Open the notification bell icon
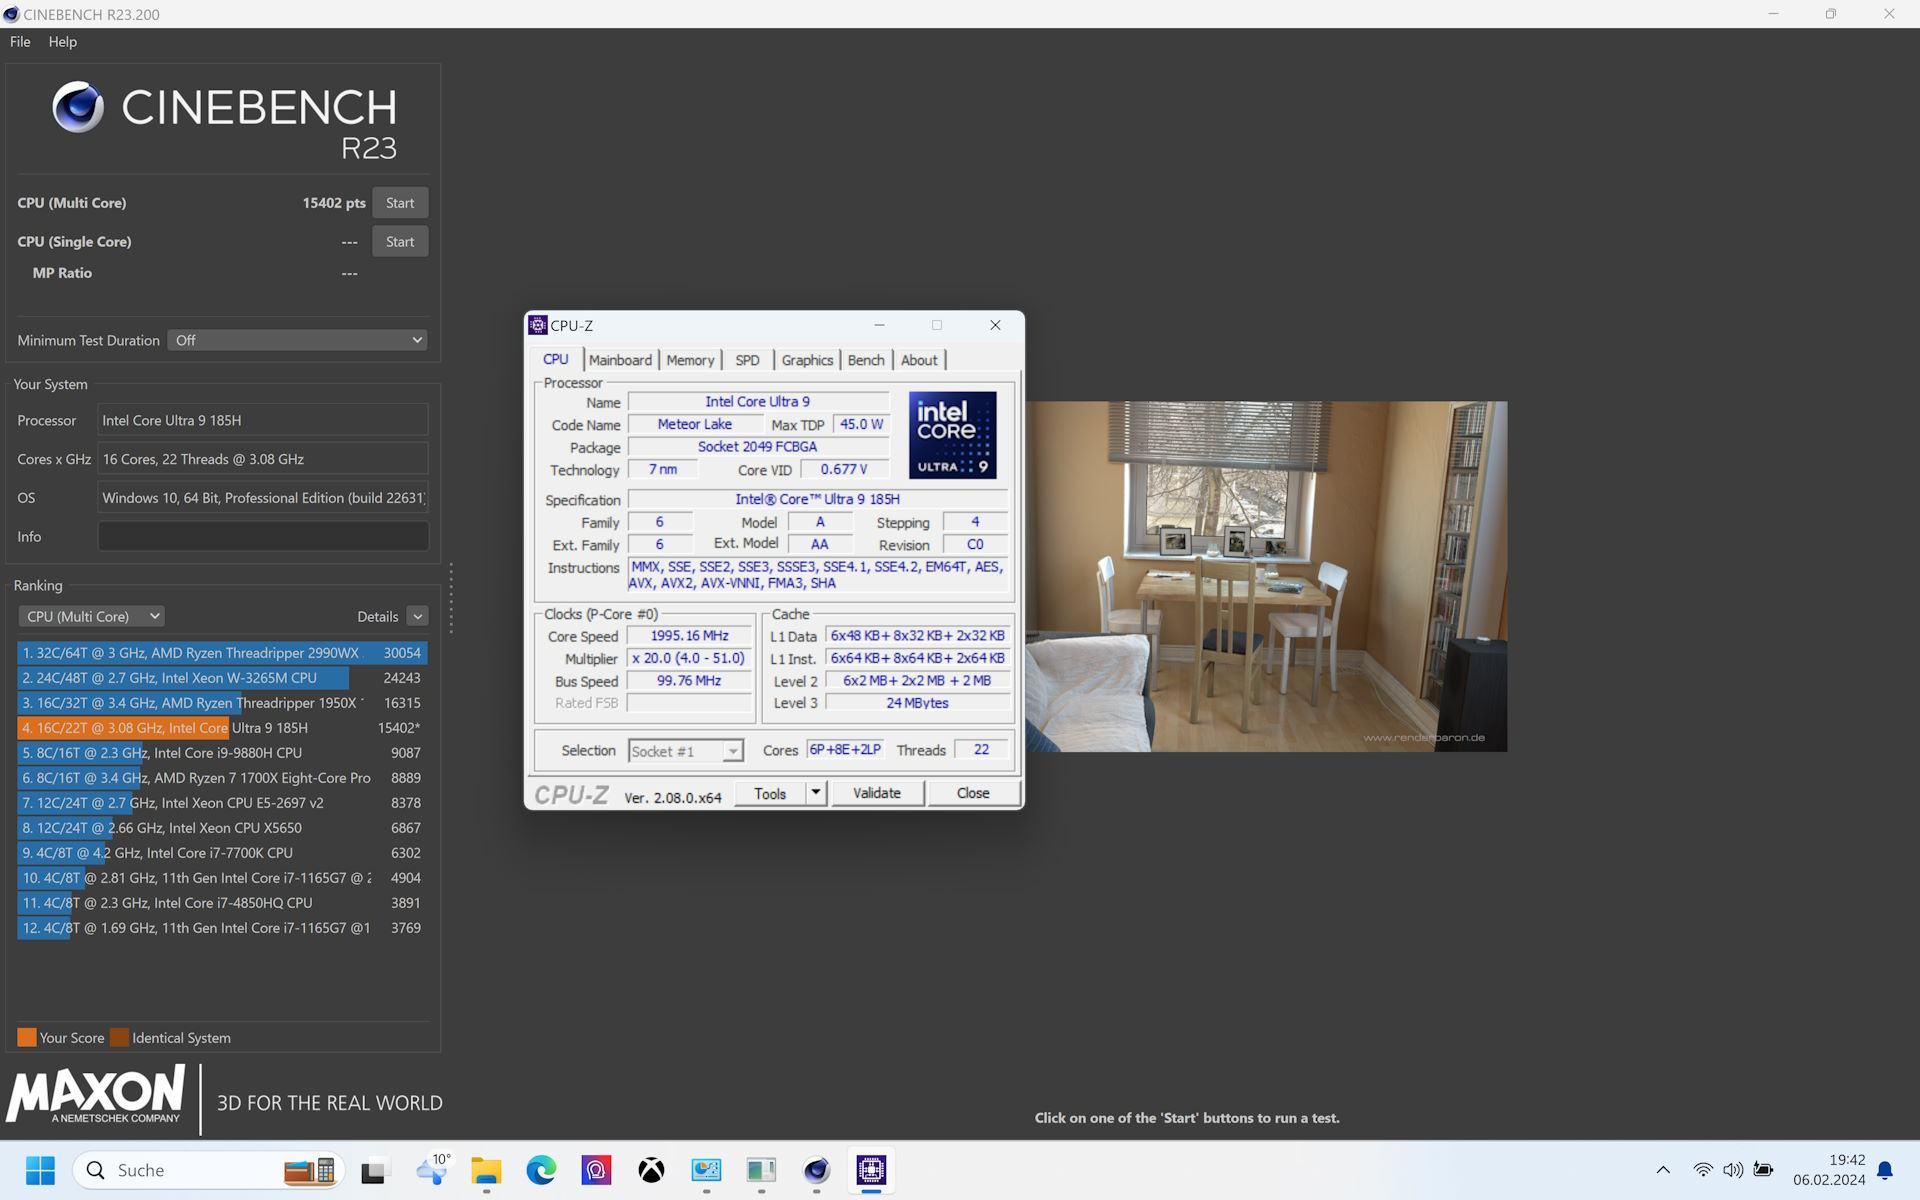Screen dimensions: 1920x1200 [1885, 1170]
